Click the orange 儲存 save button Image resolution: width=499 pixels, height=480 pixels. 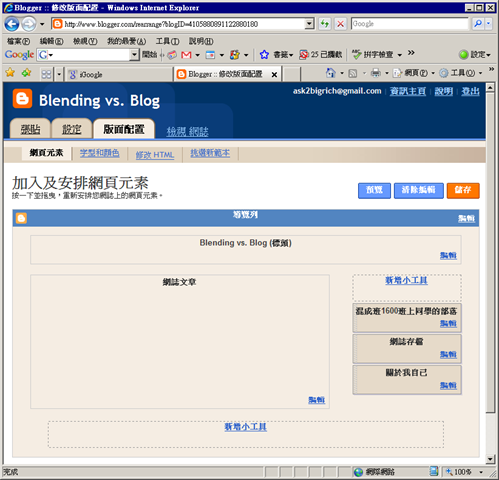point(463,190)
